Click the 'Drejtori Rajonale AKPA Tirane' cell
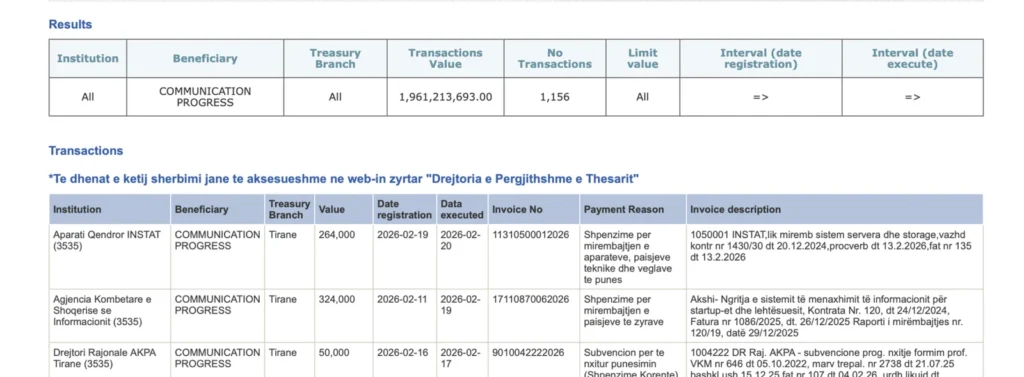This screenshot has width=1024, height=377. click(x=104, y=358)
